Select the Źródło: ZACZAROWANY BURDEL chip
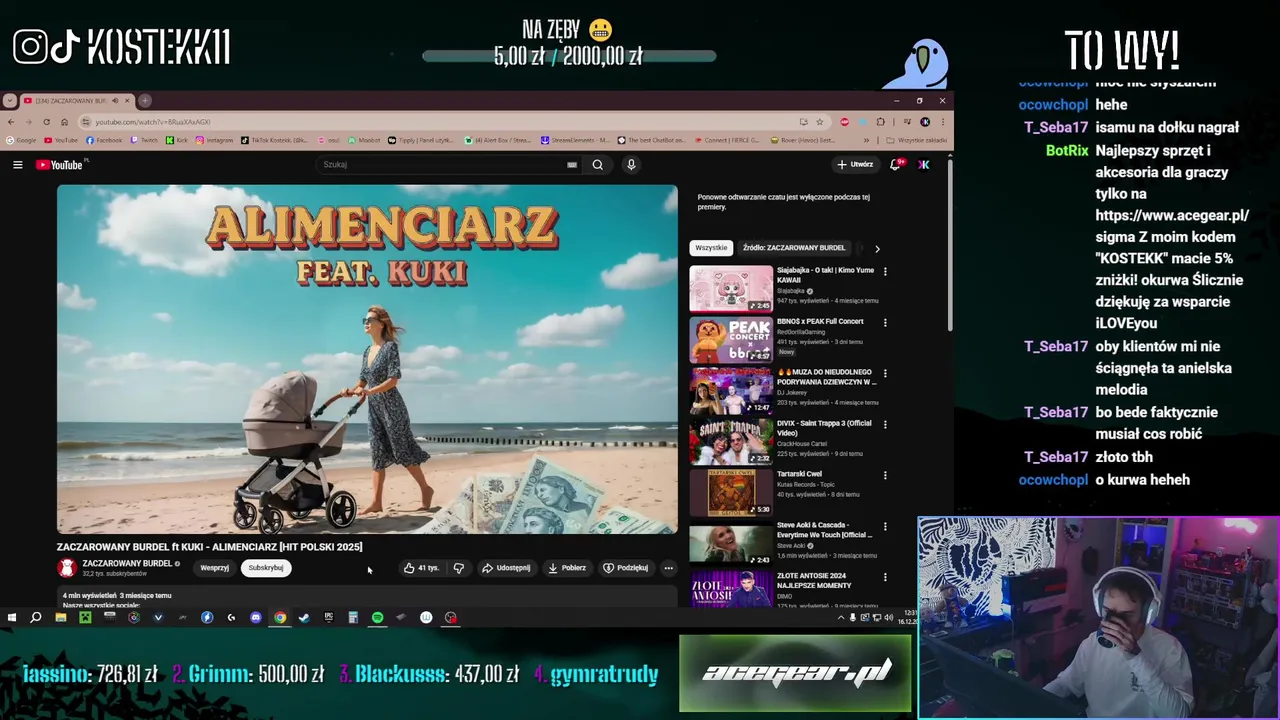1280x720 pixels. [794, 248]
